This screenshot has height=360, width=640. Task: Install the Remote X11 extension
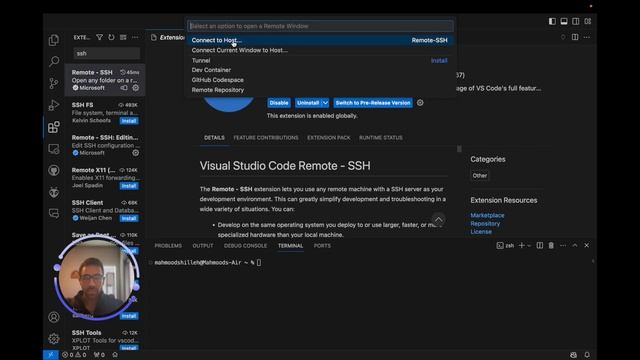[x=129, y=186]
